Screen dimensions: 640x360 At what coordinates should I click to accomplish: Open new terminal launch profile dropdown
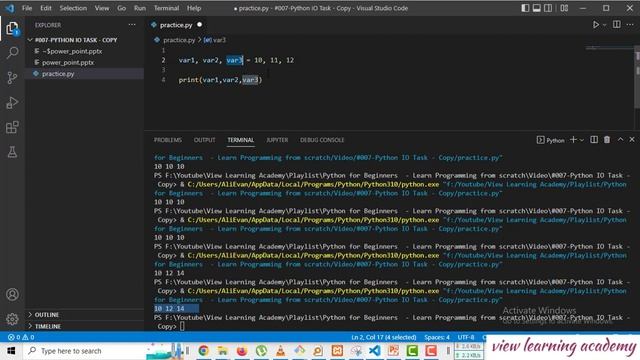coord(582,140)
